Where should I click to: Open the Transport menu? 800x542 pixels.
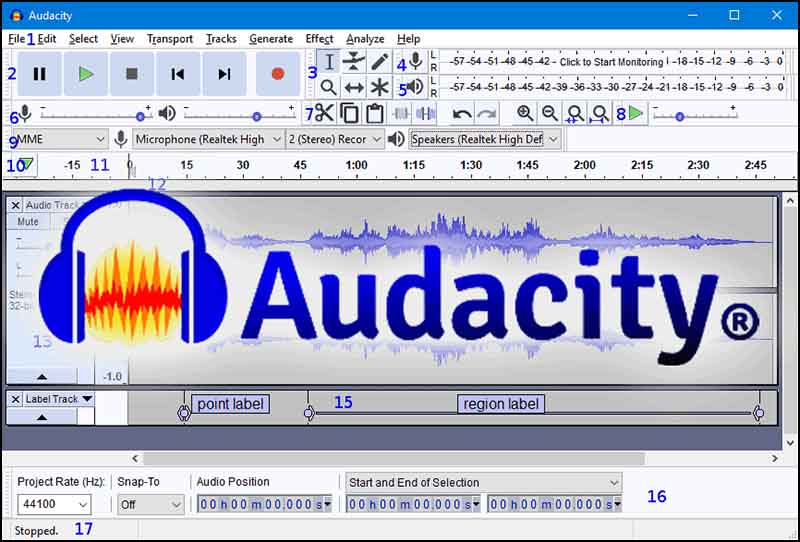pos(170,39)
